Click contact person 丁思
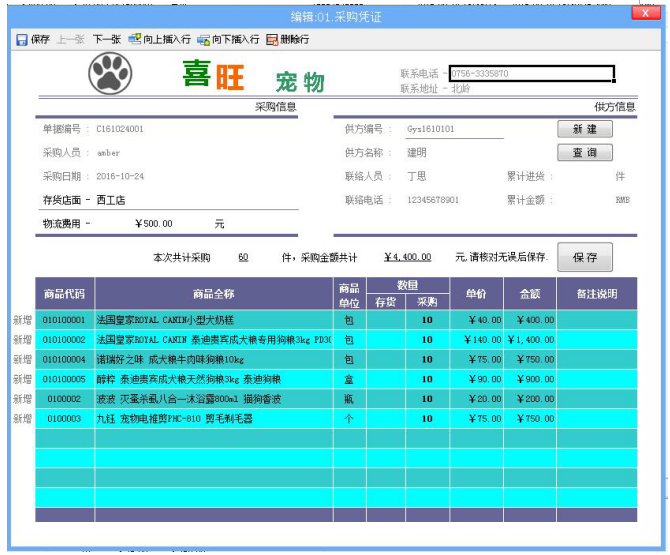The height and width of the screenshot is (555, 670). (417, 176)
